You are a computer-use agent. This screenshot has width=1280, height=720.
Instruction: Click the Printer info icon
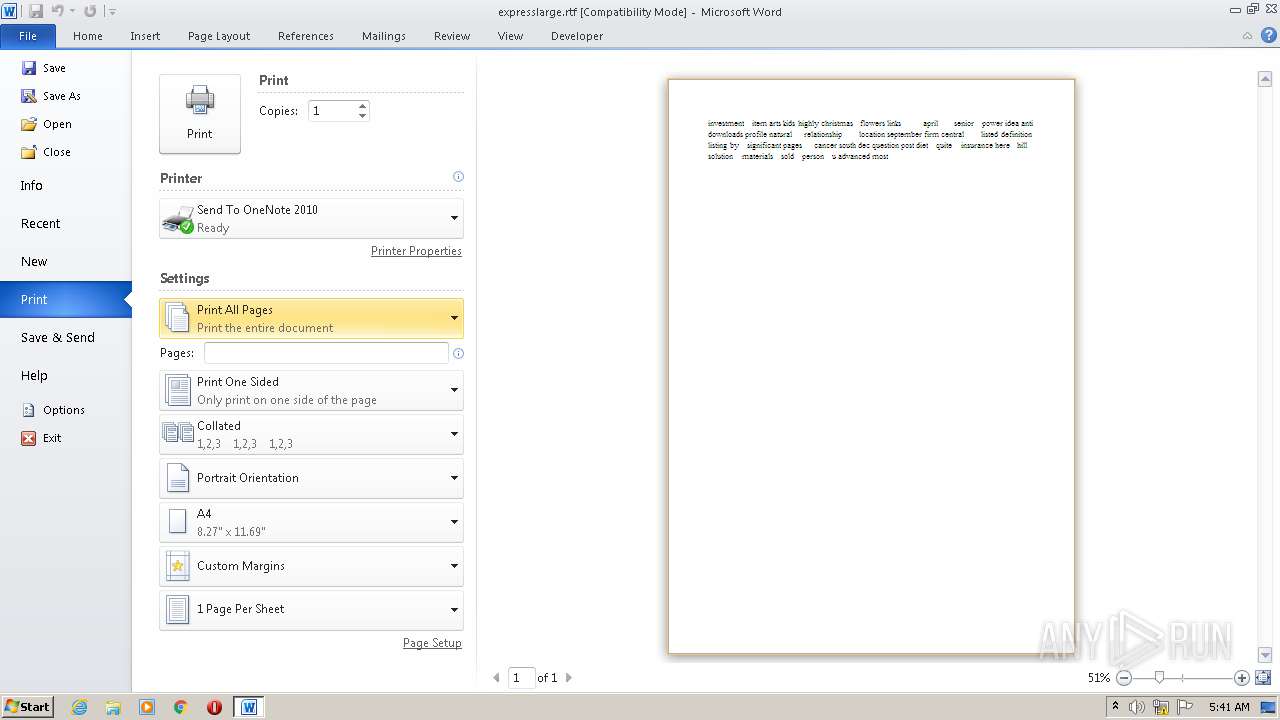pyautogui.click(x=458, y=177)
